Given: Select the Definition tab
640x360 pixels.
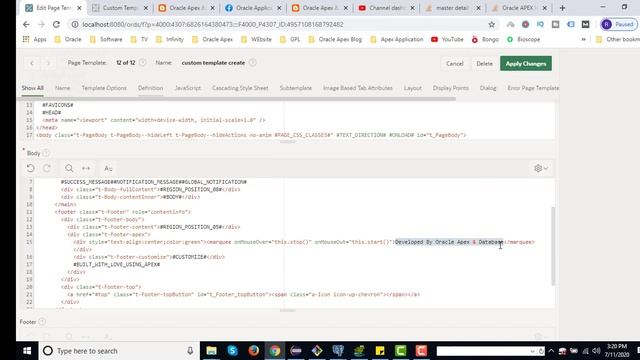Looking at the screenshot, I should (x=150, y=88).
